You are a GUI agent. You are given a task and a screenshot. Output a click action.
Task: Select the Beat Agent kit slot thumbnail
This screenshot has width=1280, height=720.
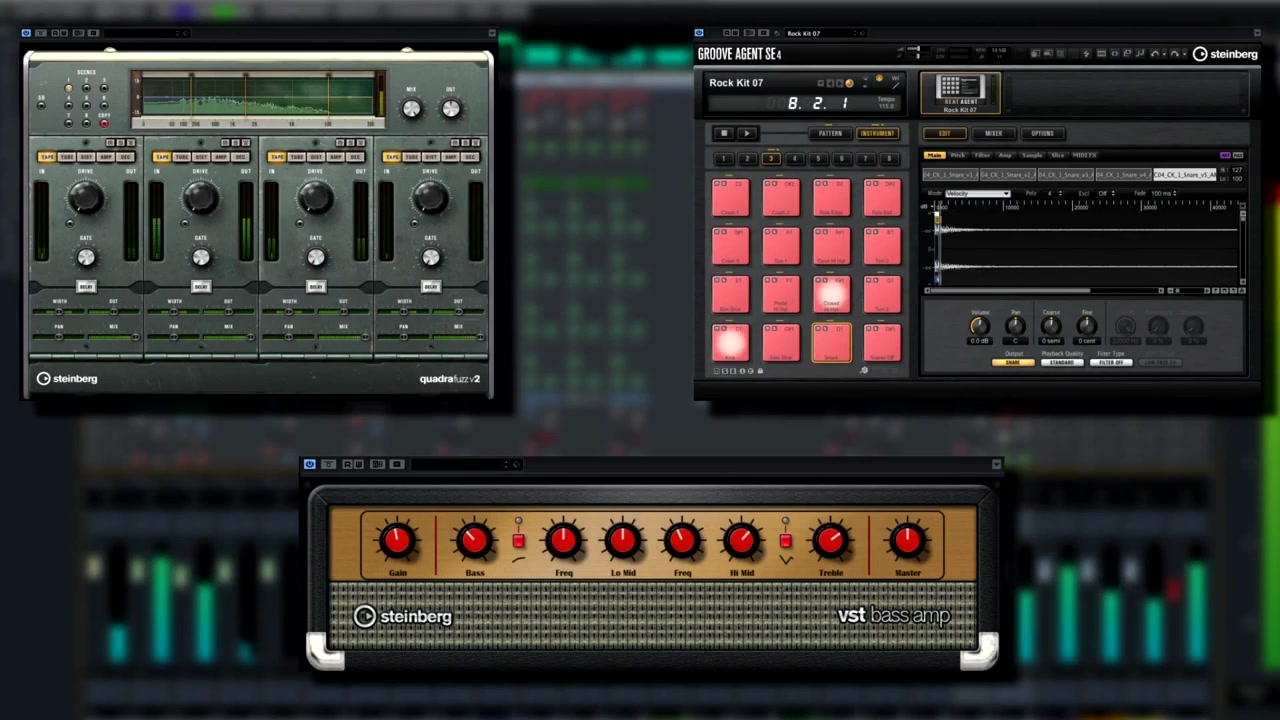960,92
